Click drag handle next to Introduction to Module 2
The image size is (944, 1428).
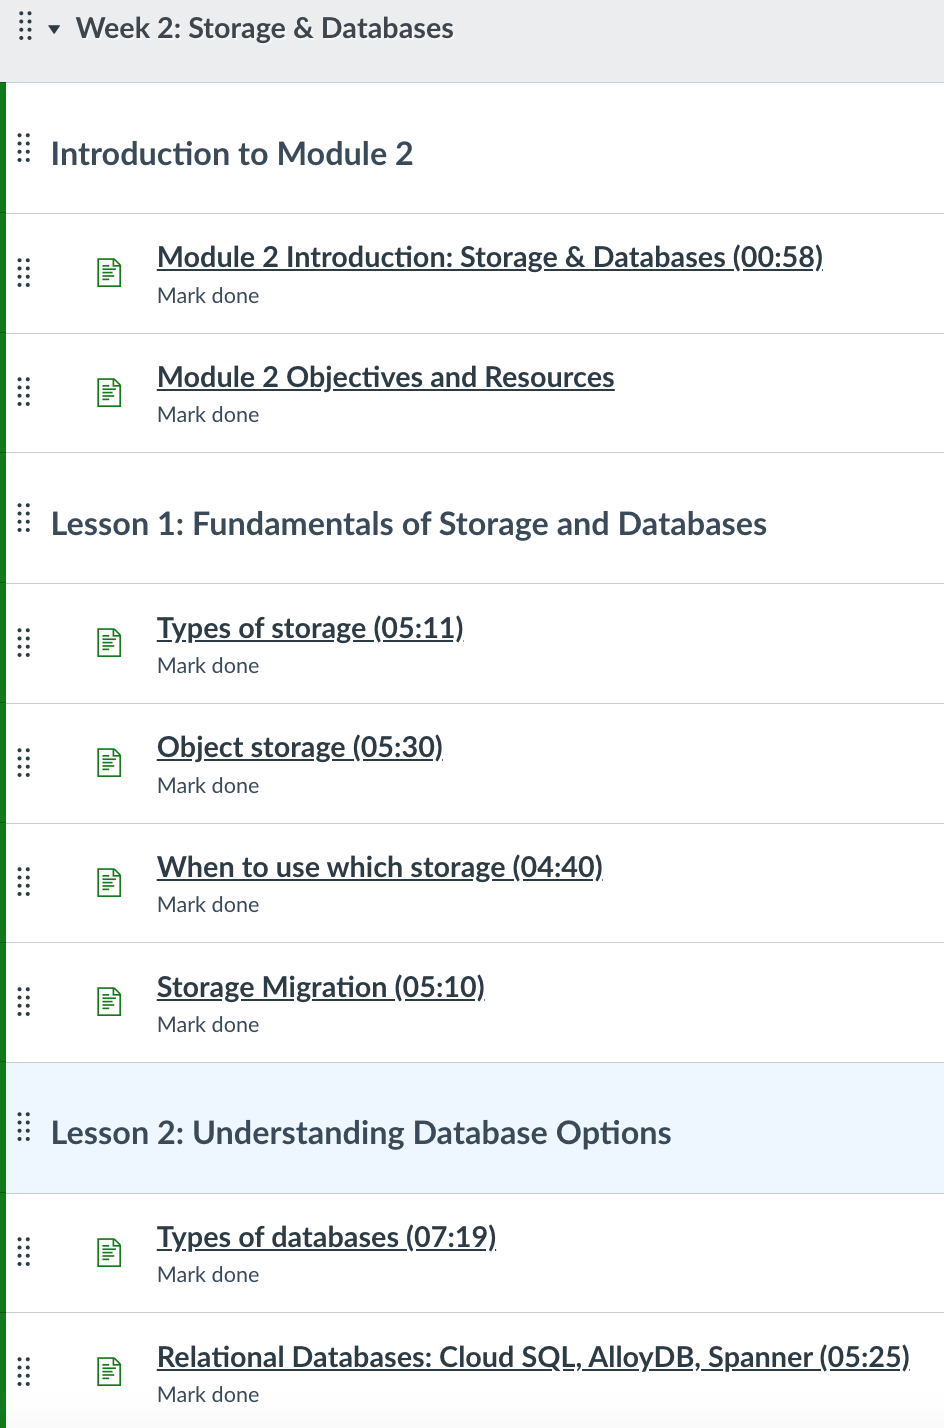(x=24, y=148)
